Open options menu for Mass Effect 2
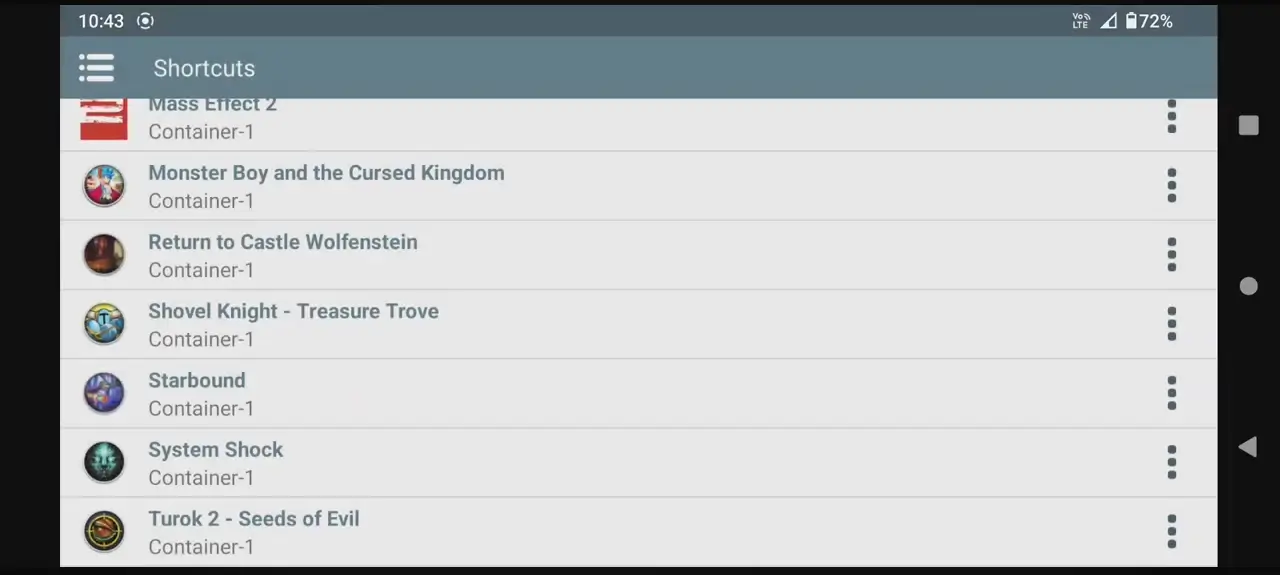The image size is (1280, 575). (1171, 117)
